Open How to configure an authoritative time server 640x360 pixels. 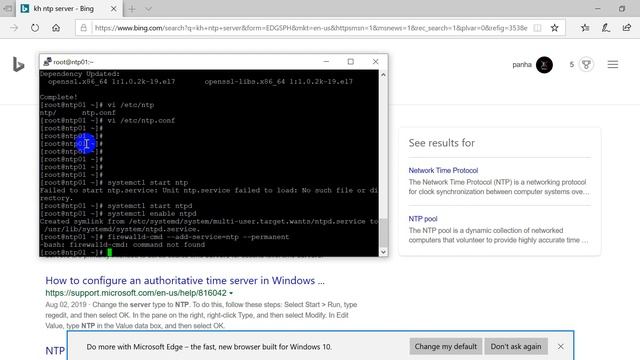point(185,280)
